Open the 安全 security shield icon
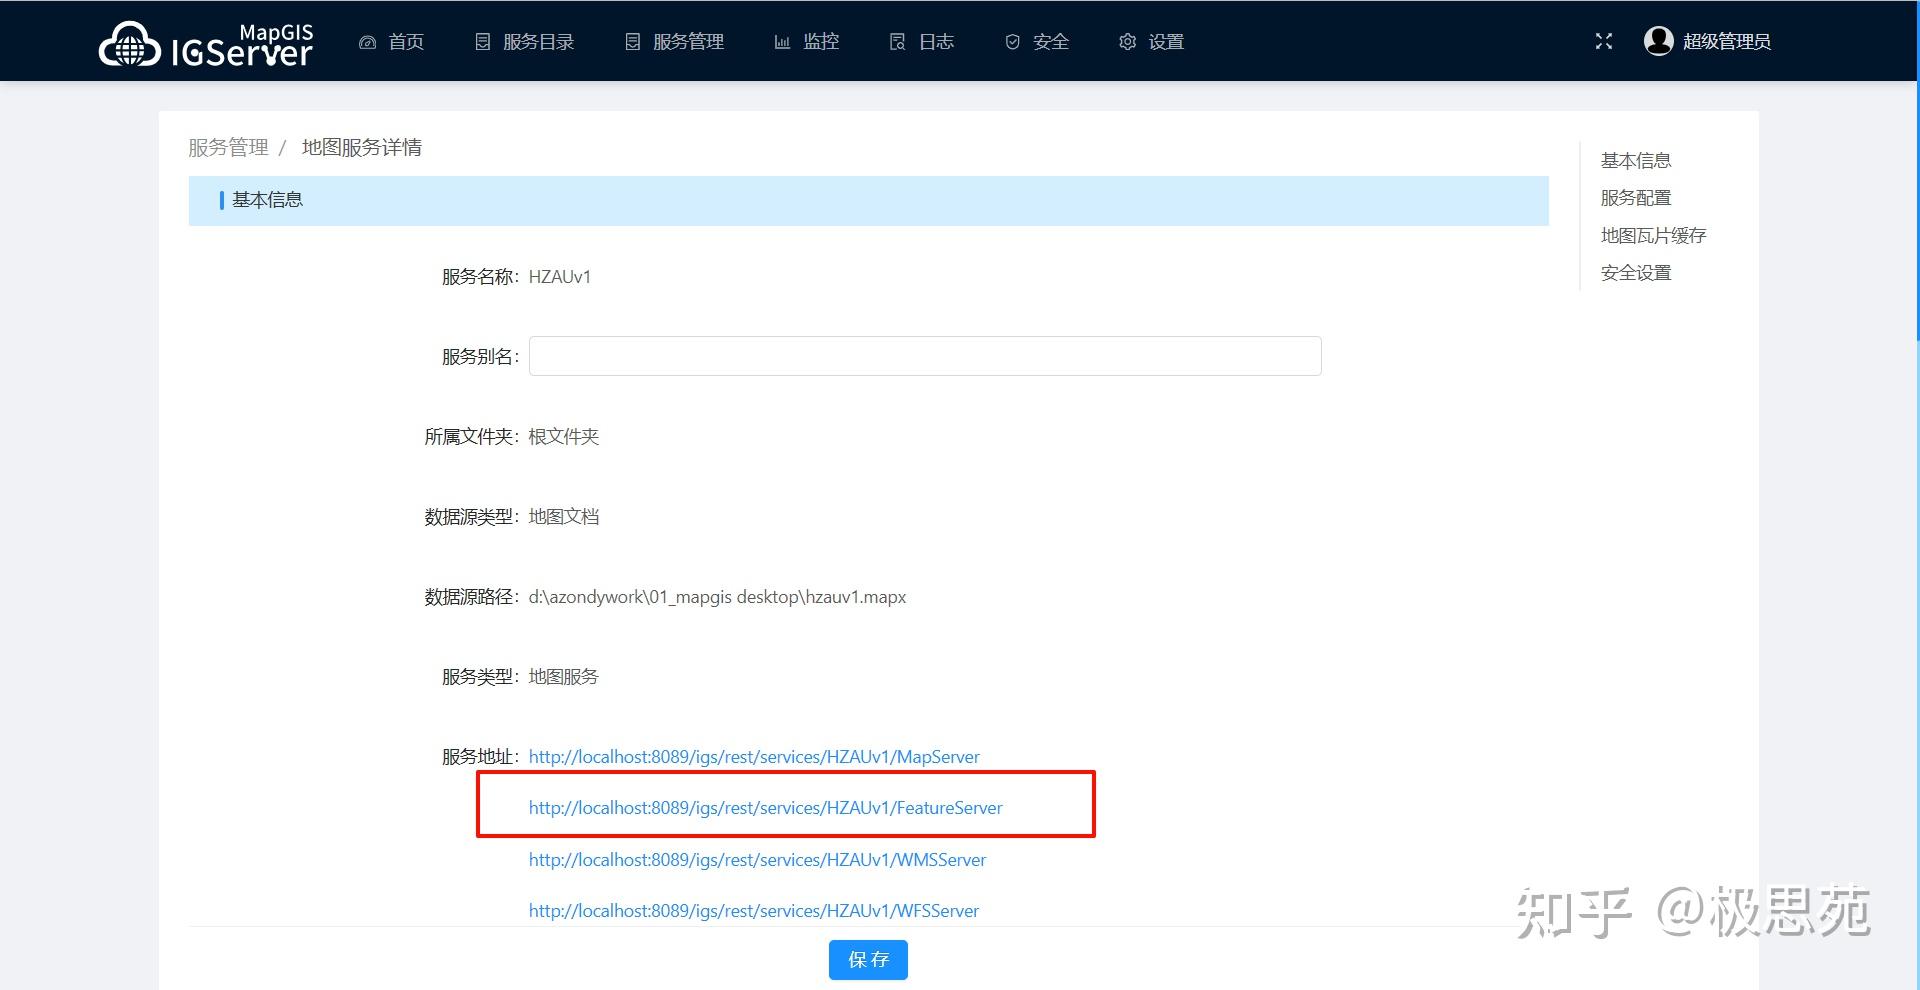1920x990 pixels. tap(1011, 41)
